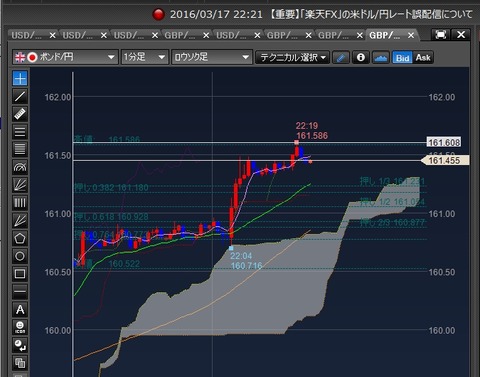The image size is (480, 377).
Task: Click the red news alert dot
Action: pyautogui.click(x=158, y=14)
